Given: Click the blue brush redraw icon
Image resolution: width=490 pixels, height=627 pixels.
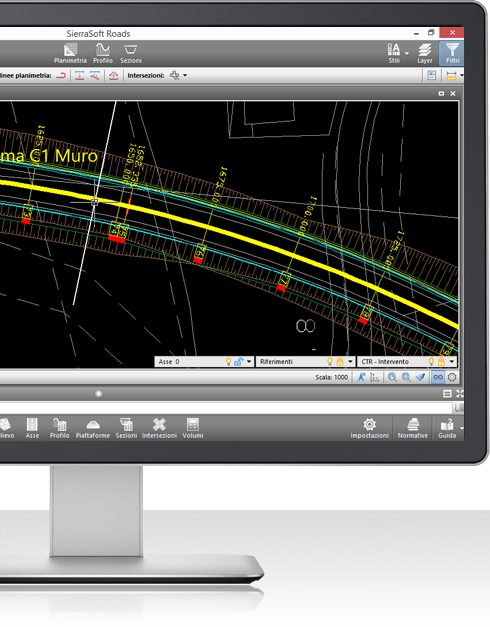Looking at the screenshot, I should 420,377.
